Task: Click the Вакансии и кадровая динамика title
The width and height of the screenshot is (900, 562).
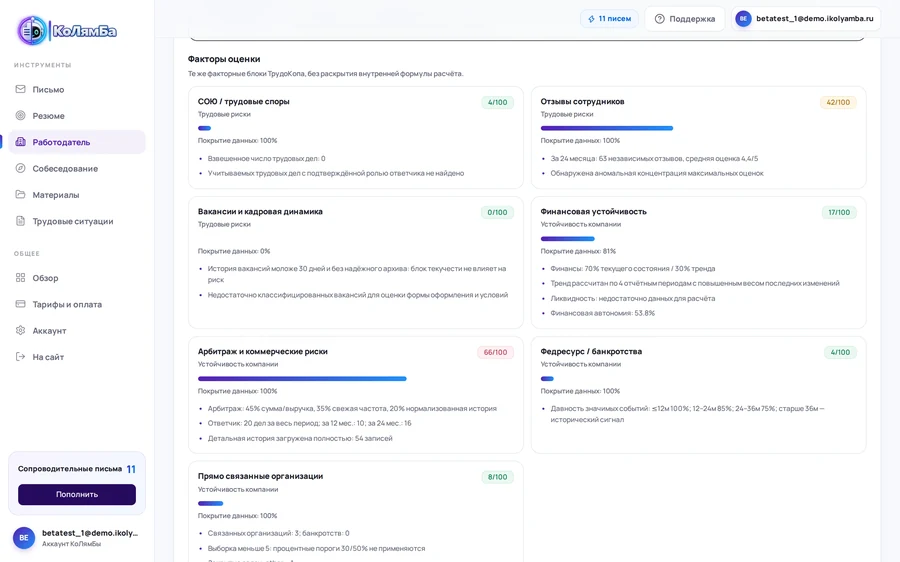Action: point(260,212)
